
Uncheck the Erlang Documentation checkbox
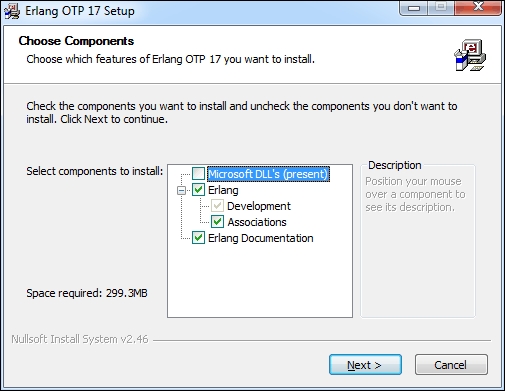198,238
